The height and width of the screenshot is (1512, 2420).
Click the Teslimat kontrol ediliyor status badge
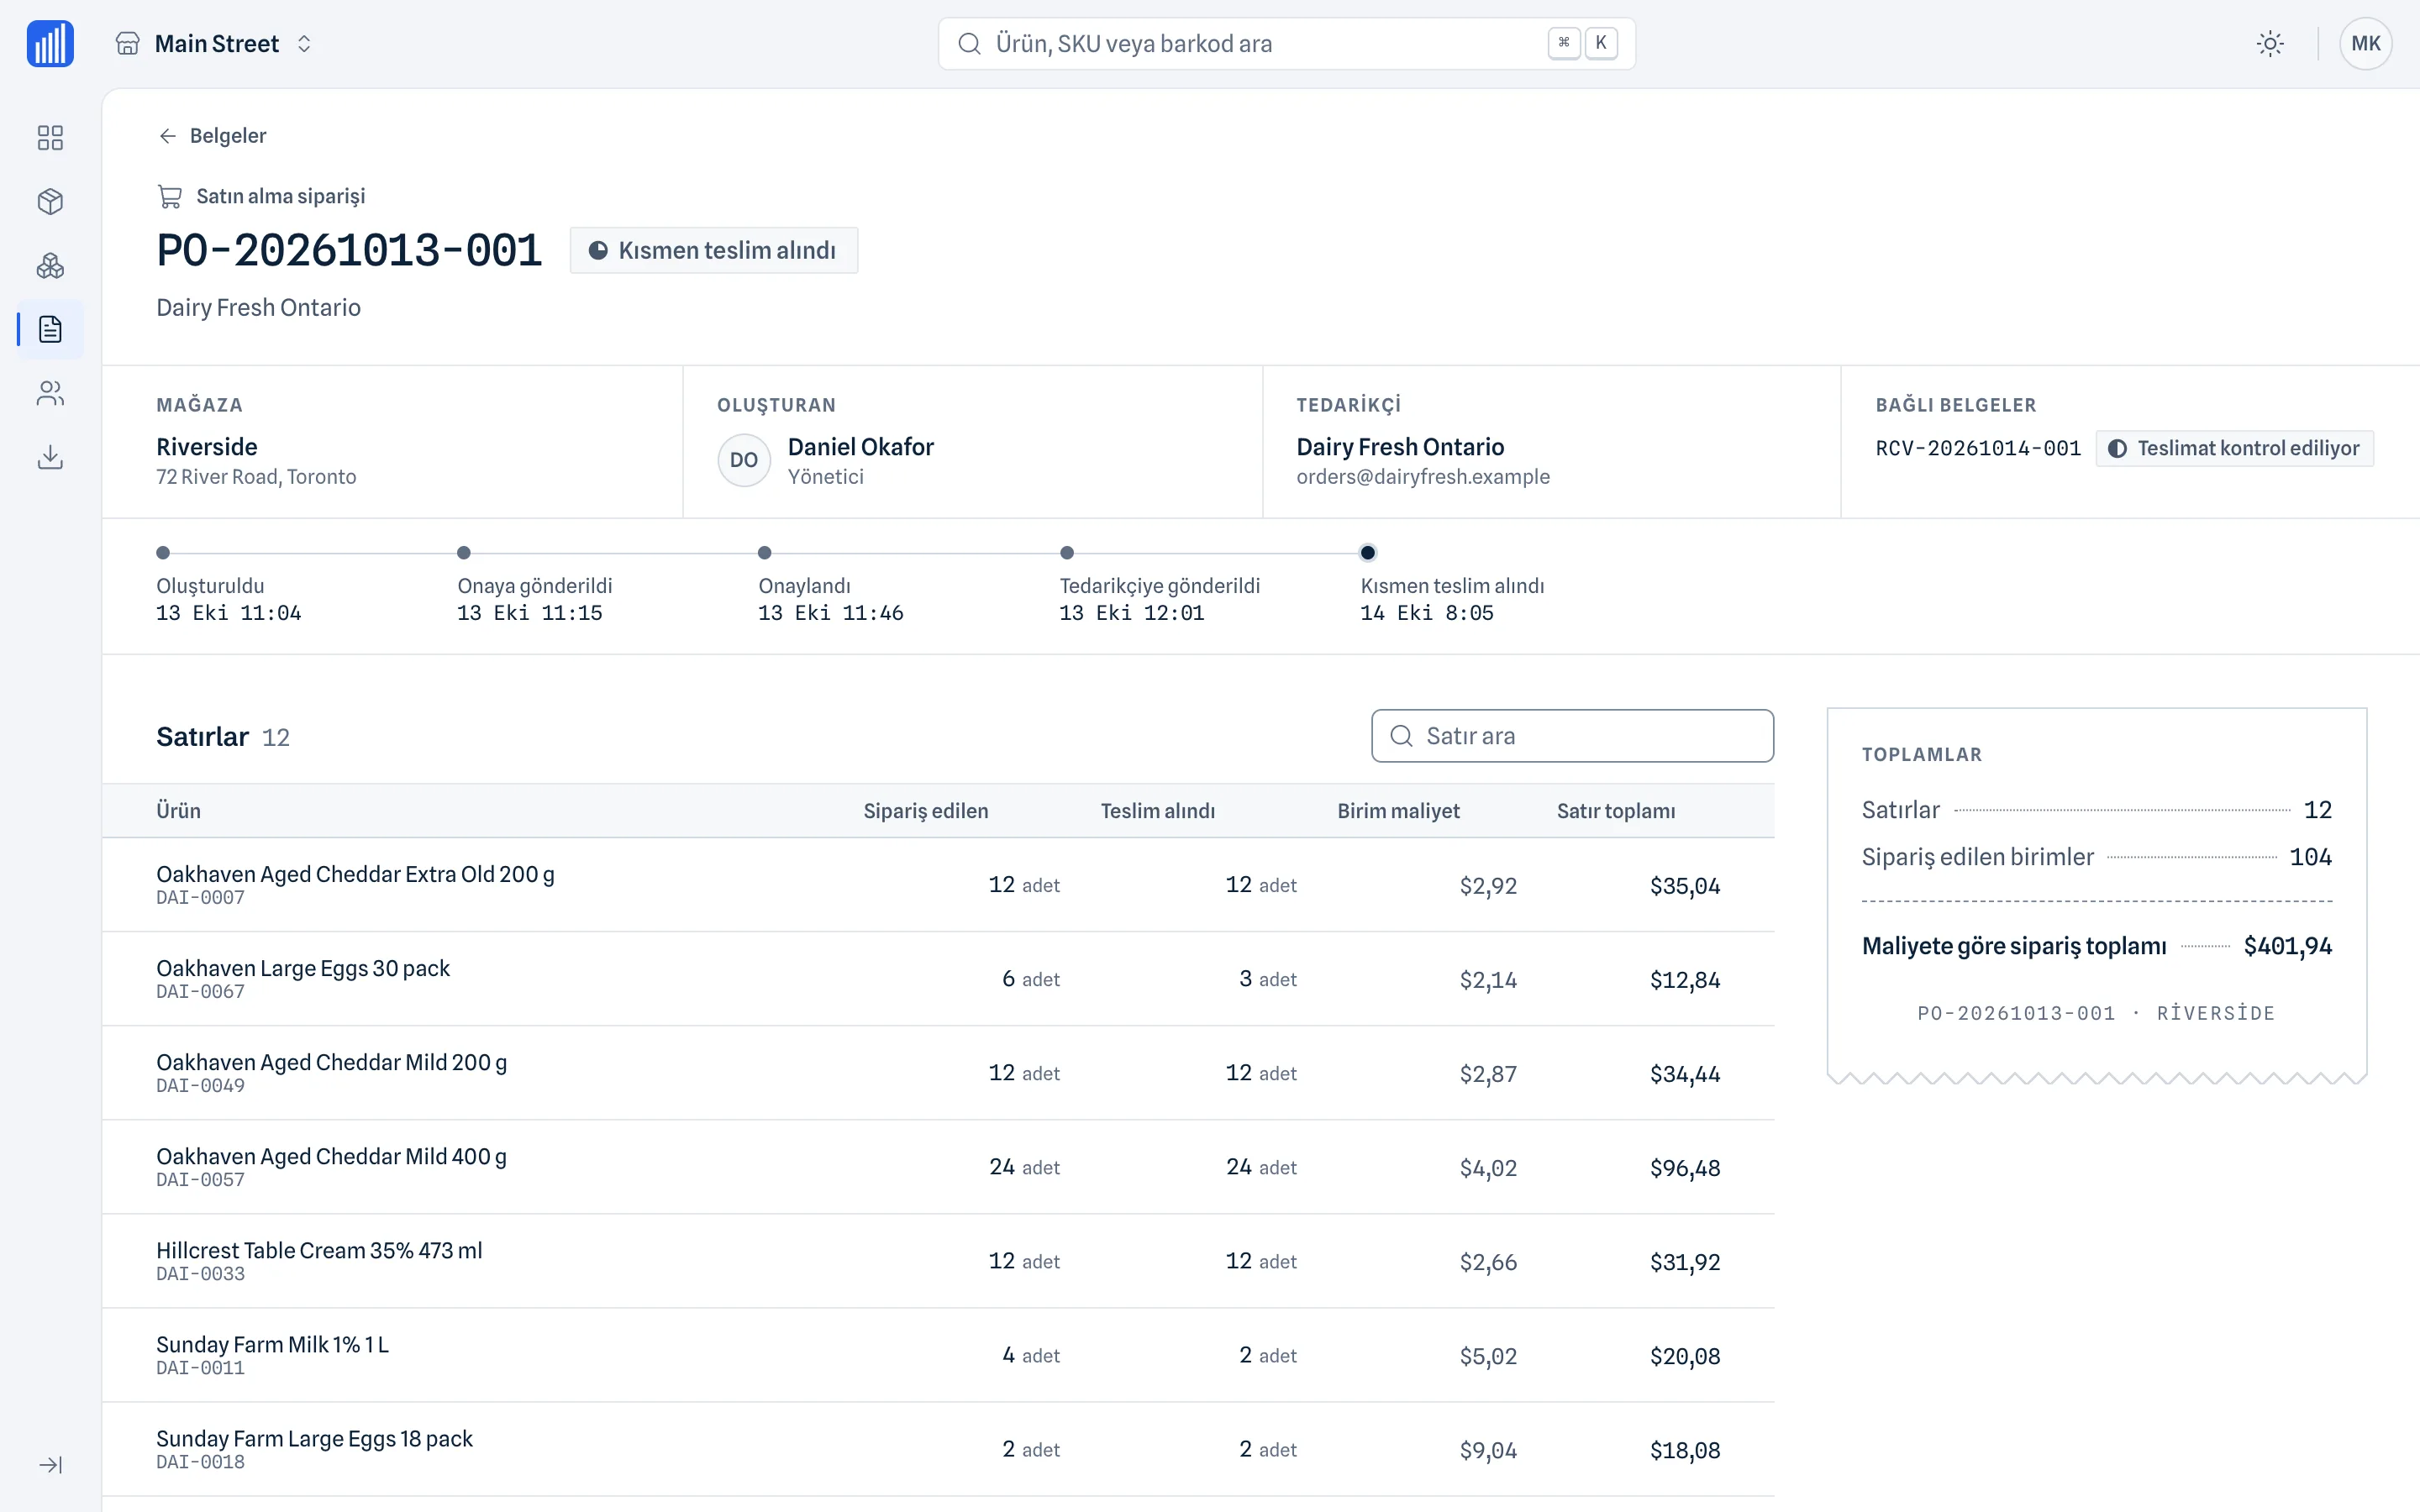[2235, 448]
